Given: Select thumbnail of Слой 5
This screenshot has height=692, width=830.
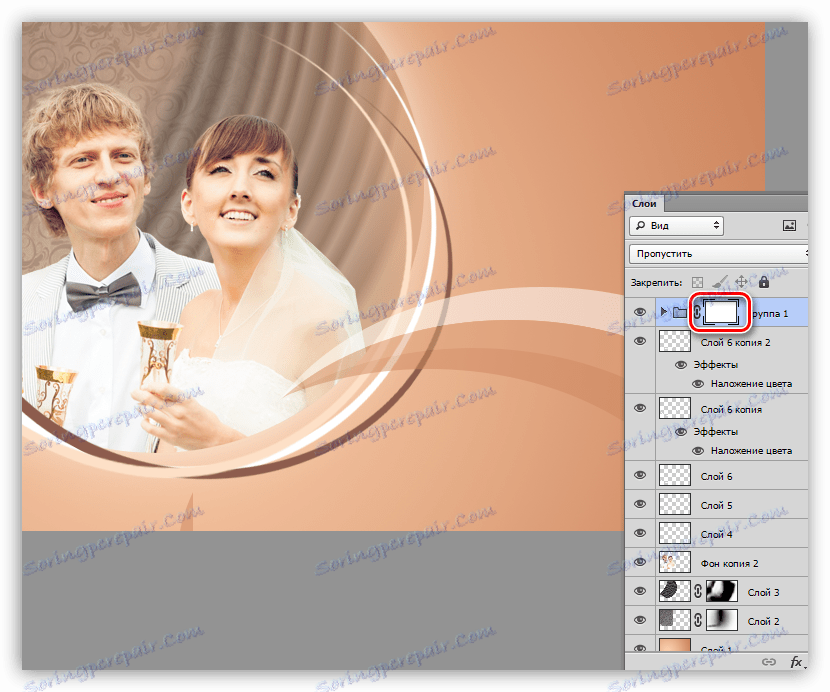Looking at the screenshot, I should 674,504.
